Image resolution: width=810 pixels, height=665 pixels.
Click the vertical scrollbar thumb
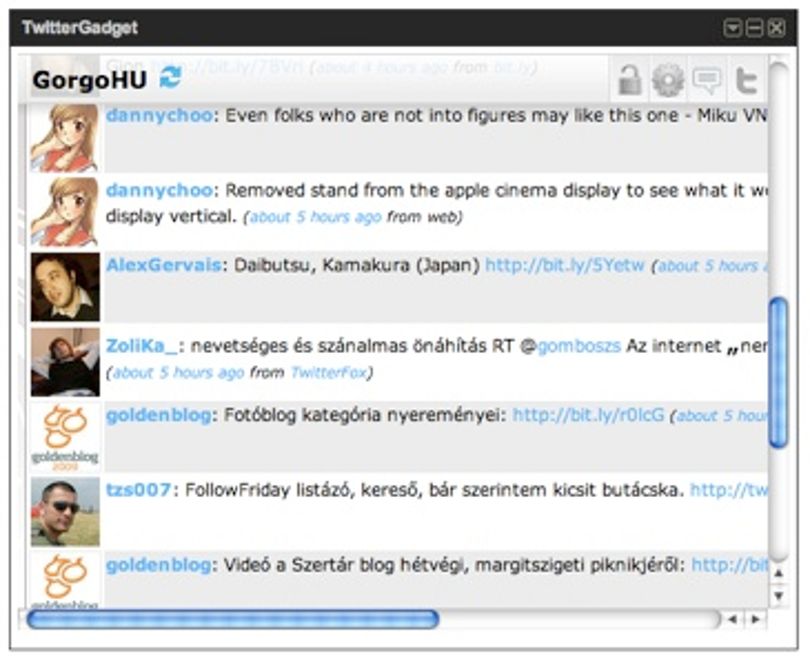778,373
